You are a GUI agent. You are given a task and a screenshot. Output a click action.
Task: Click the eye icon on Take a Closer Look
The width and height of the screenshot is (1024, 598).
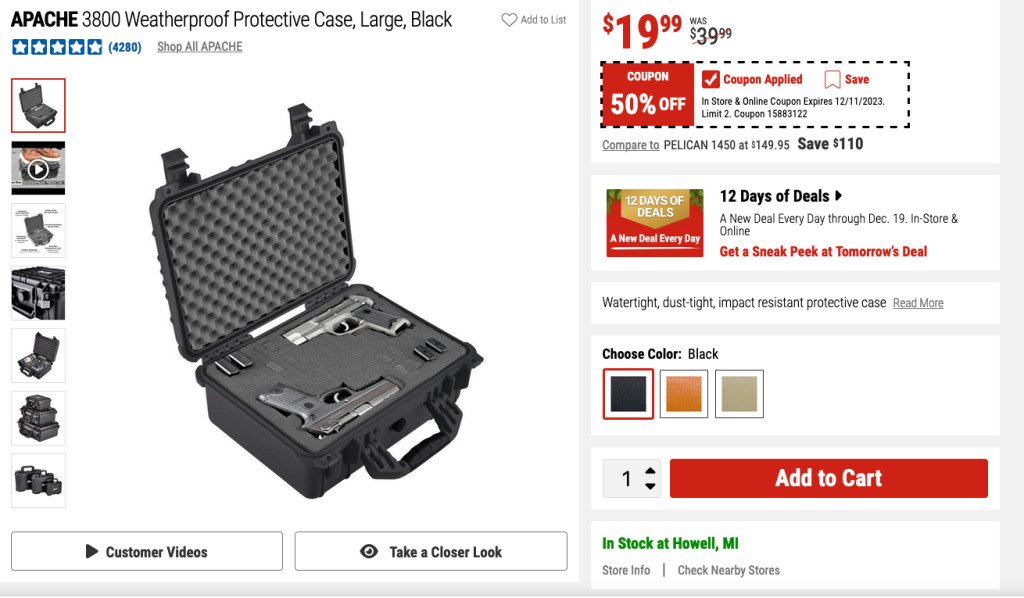369,552
